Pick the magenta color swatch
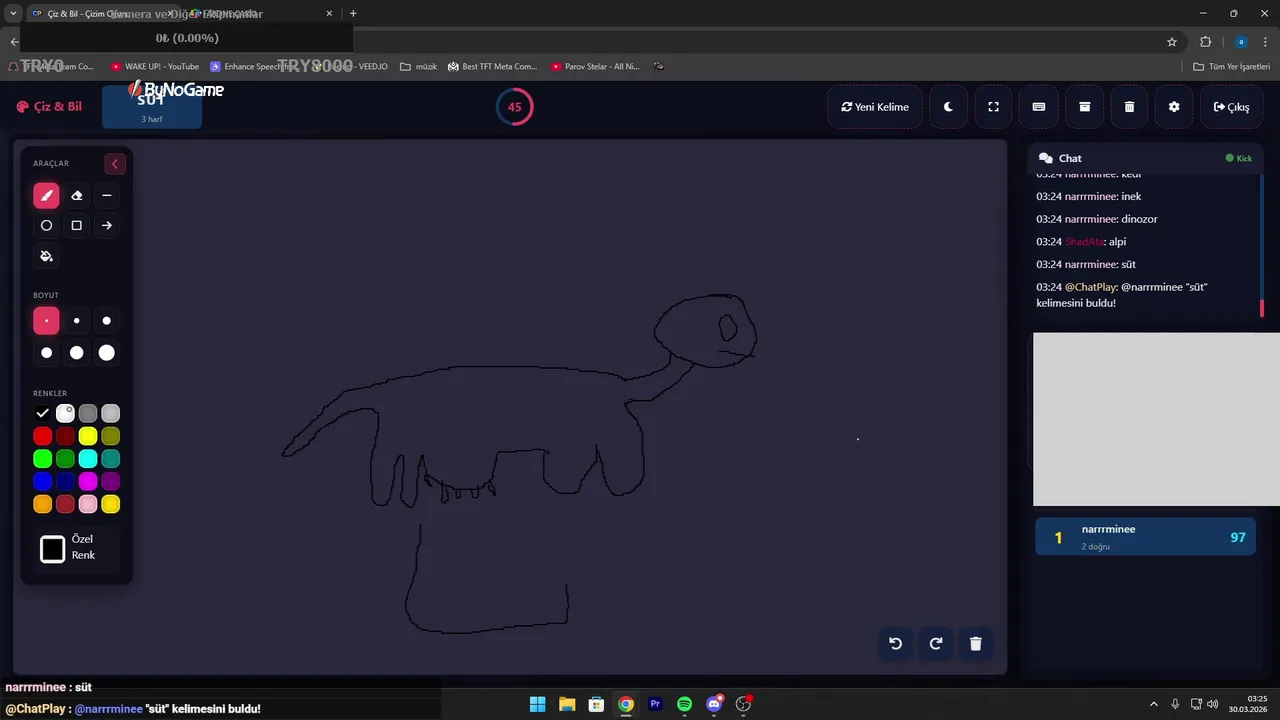The image size is (1280, 720). 88,482
